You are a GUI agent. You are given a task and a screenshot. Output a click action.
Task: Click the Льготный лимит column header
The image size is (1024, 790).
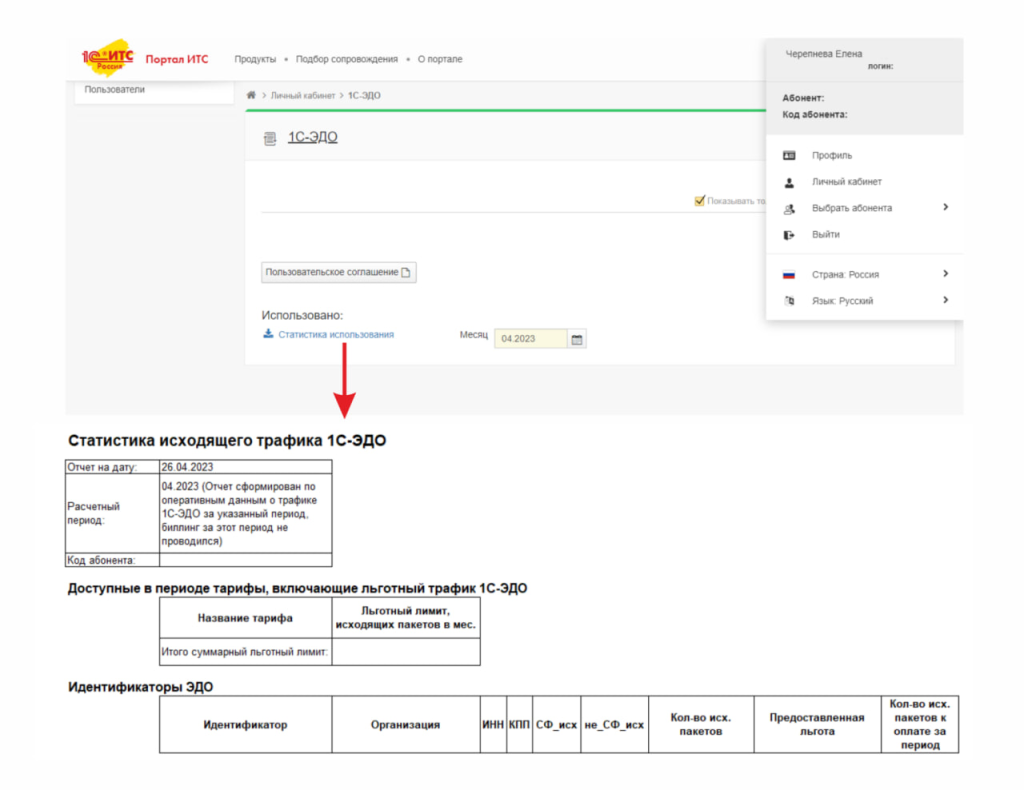coord(406,618)
